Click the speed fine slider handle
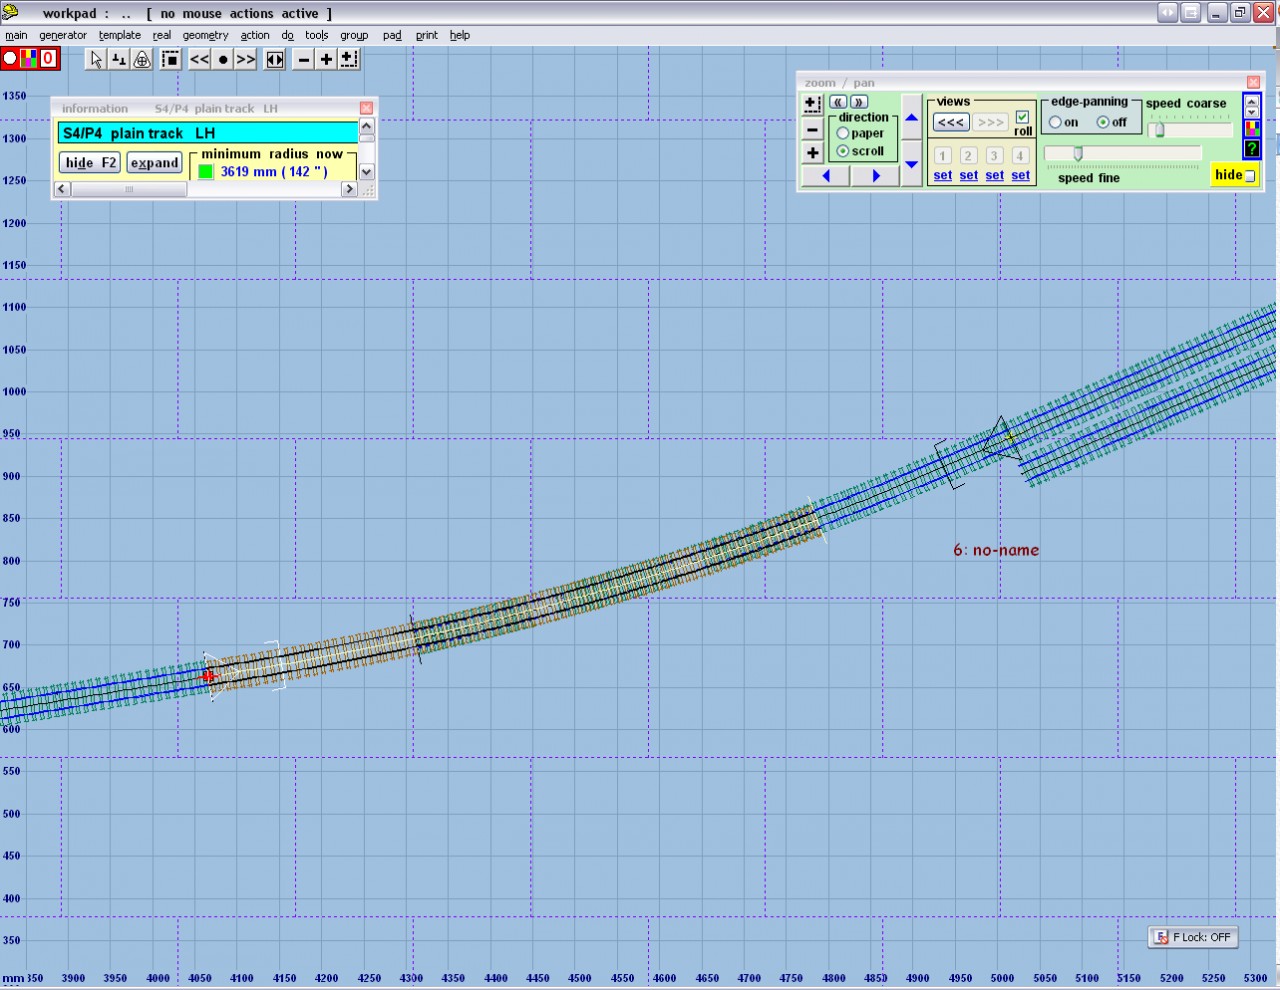The image size is (1280, 990). [x=1078, y=153]
